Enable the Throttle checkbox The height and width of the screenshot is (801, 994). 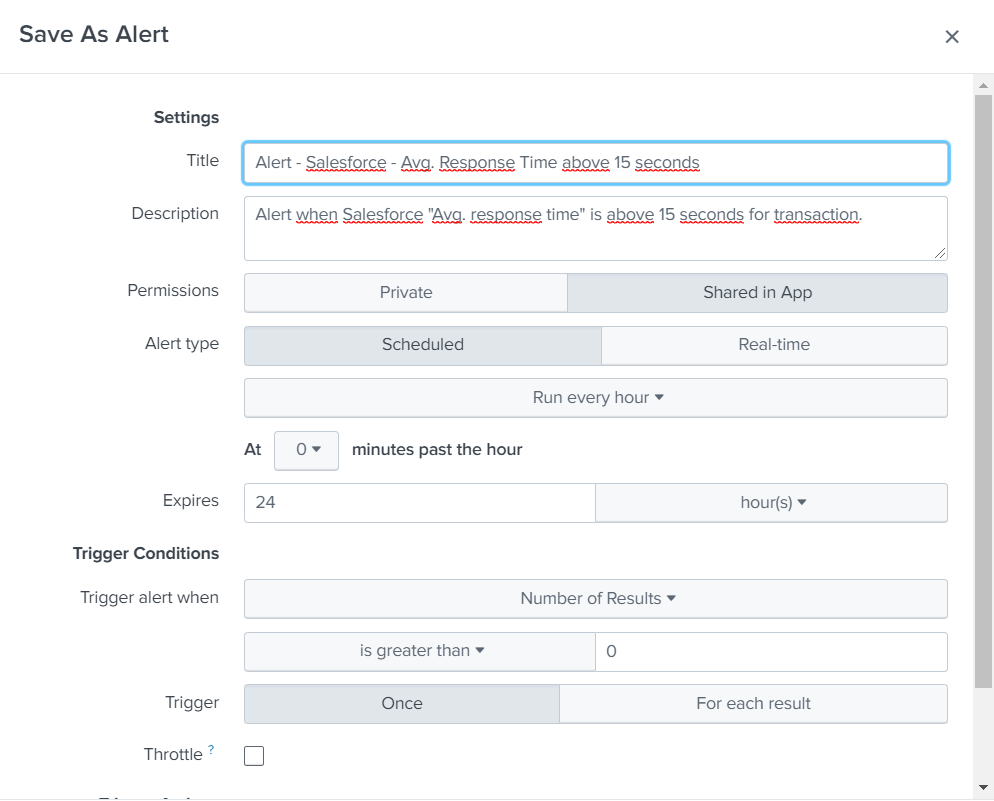point(254,756)
